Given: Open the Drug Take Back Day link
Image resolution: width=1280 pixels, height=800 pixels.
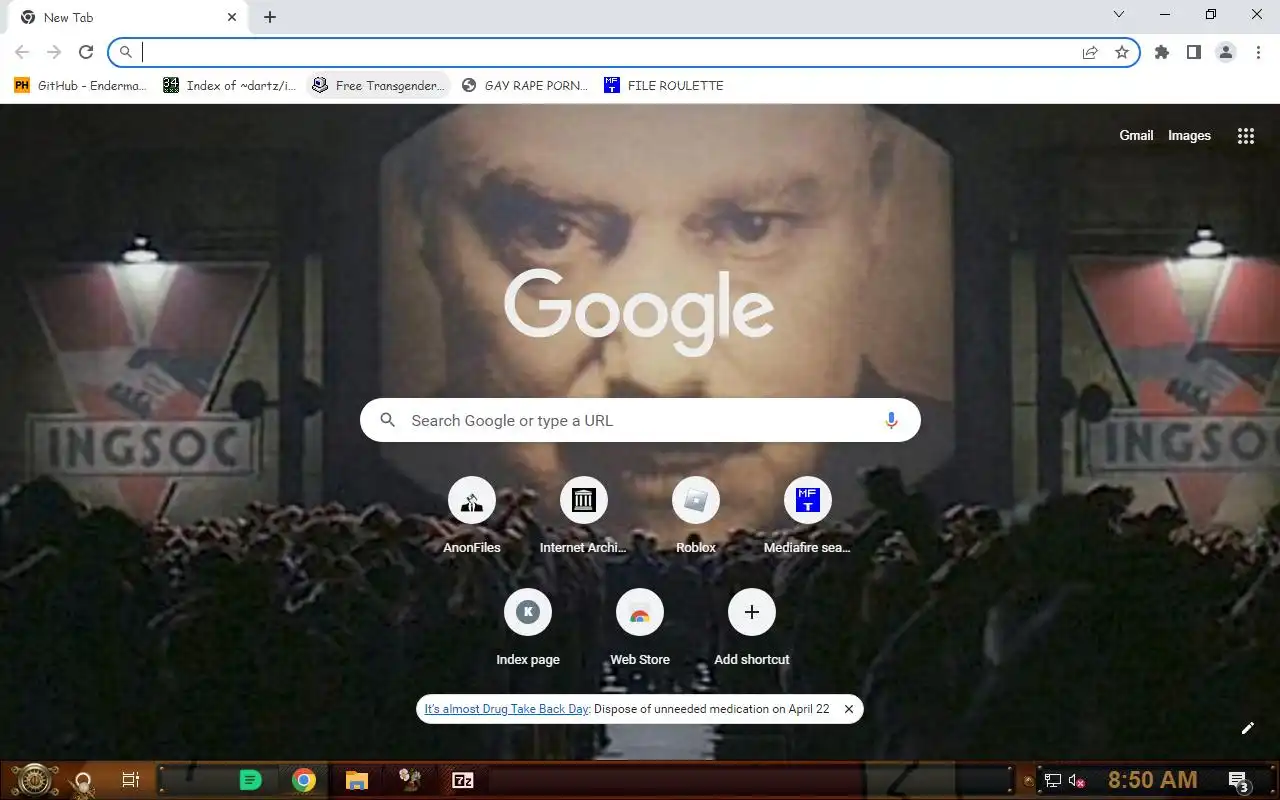Looking at the screenshot, I should point(507,709).
